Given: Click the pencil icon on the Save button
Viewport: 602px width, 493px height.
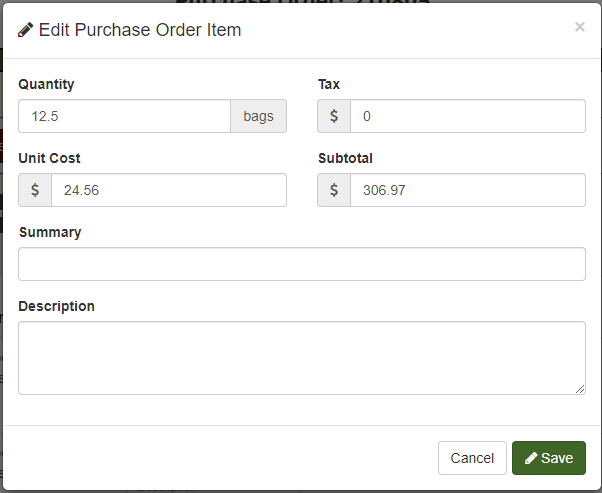Looking at the screenshot, I should point(531,458).
